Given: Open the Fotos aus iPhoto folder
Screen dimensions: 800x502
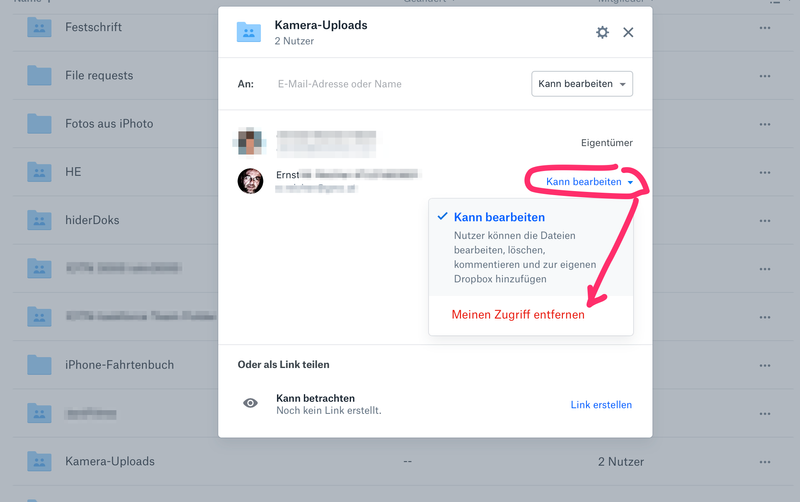Looking at the screenshot, I should click(x=109, y=123).
